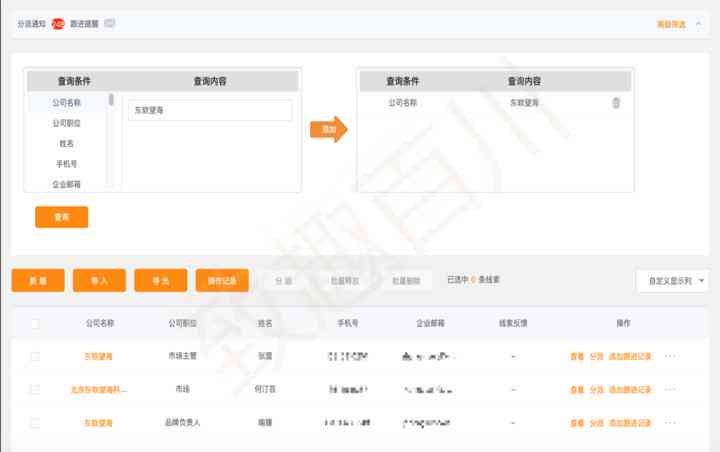Image resolution: width=720 pixels, height=452 pixels.
Task: Open 东软望海 company link in 市场主管 row
Action: 98,356
